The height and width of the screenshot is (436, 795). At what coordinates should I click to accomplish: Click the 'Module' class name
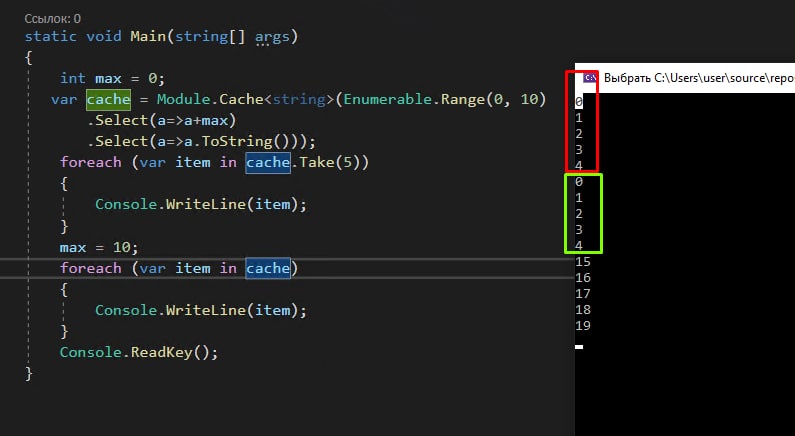[184, 99]
